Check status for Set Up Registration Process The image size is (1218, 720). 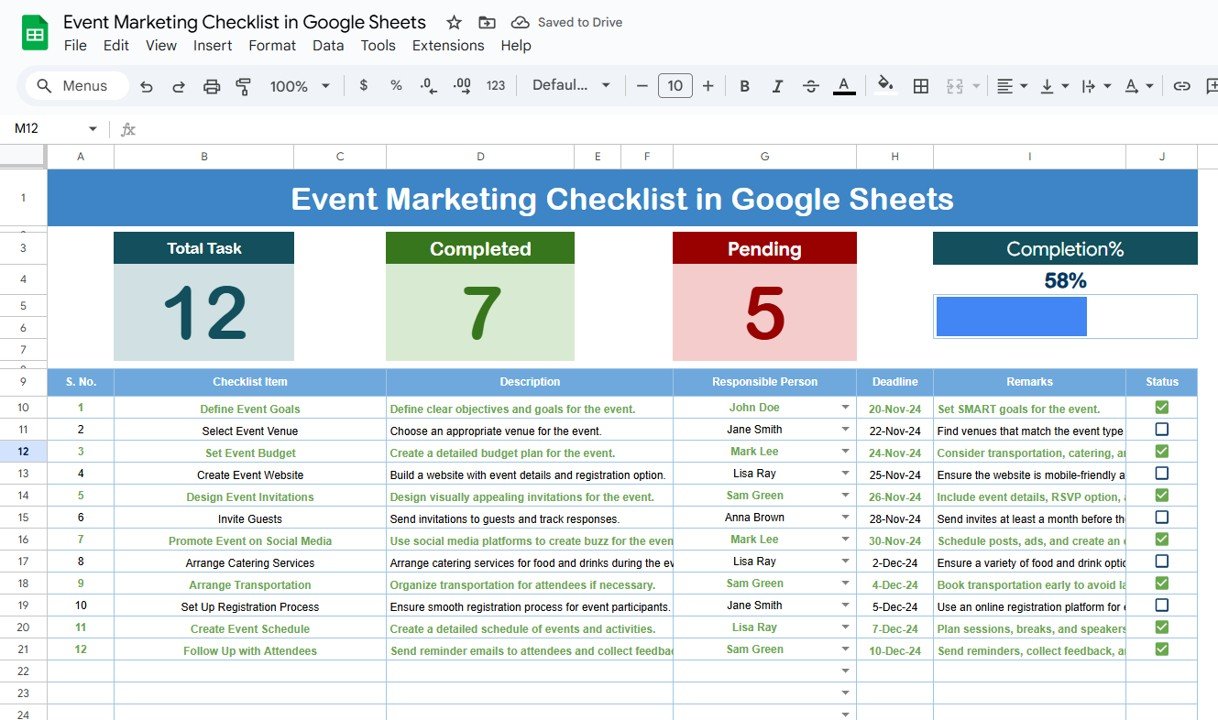click(1162, 605)
